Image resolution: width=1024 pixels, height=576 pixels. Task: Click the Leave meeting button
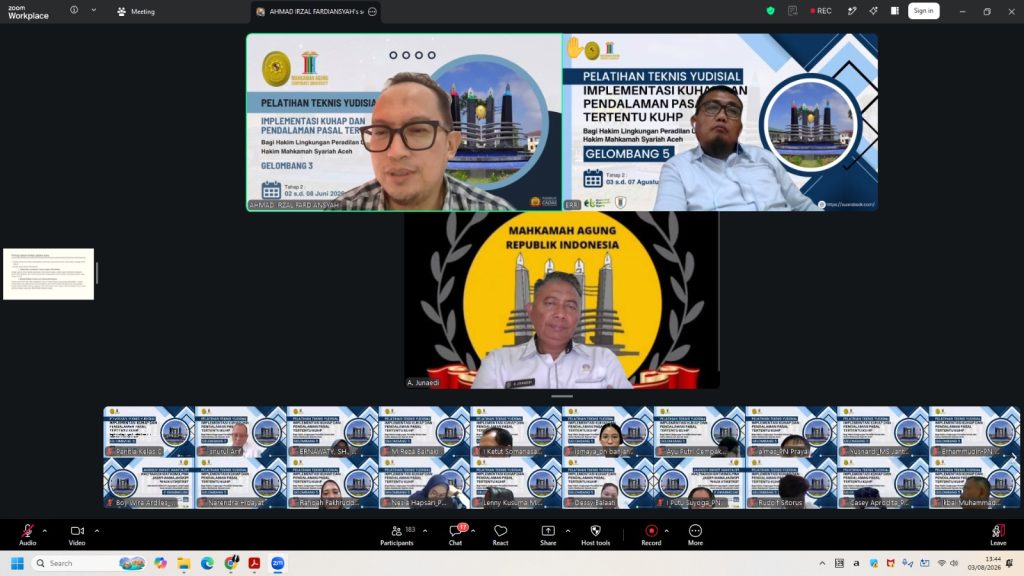pyautogui.click(x=998, y=534)
